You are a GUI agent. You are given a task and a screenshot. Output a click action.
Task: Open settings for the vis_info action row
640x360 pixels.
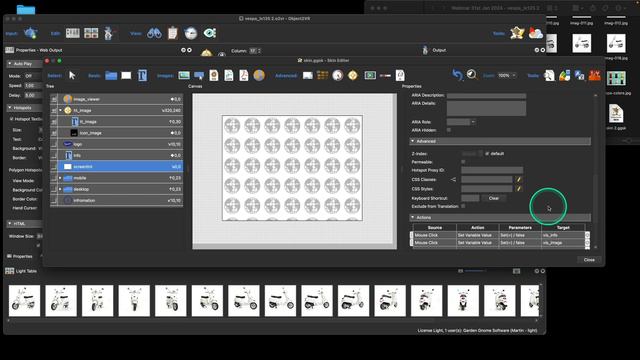point(587,235)
